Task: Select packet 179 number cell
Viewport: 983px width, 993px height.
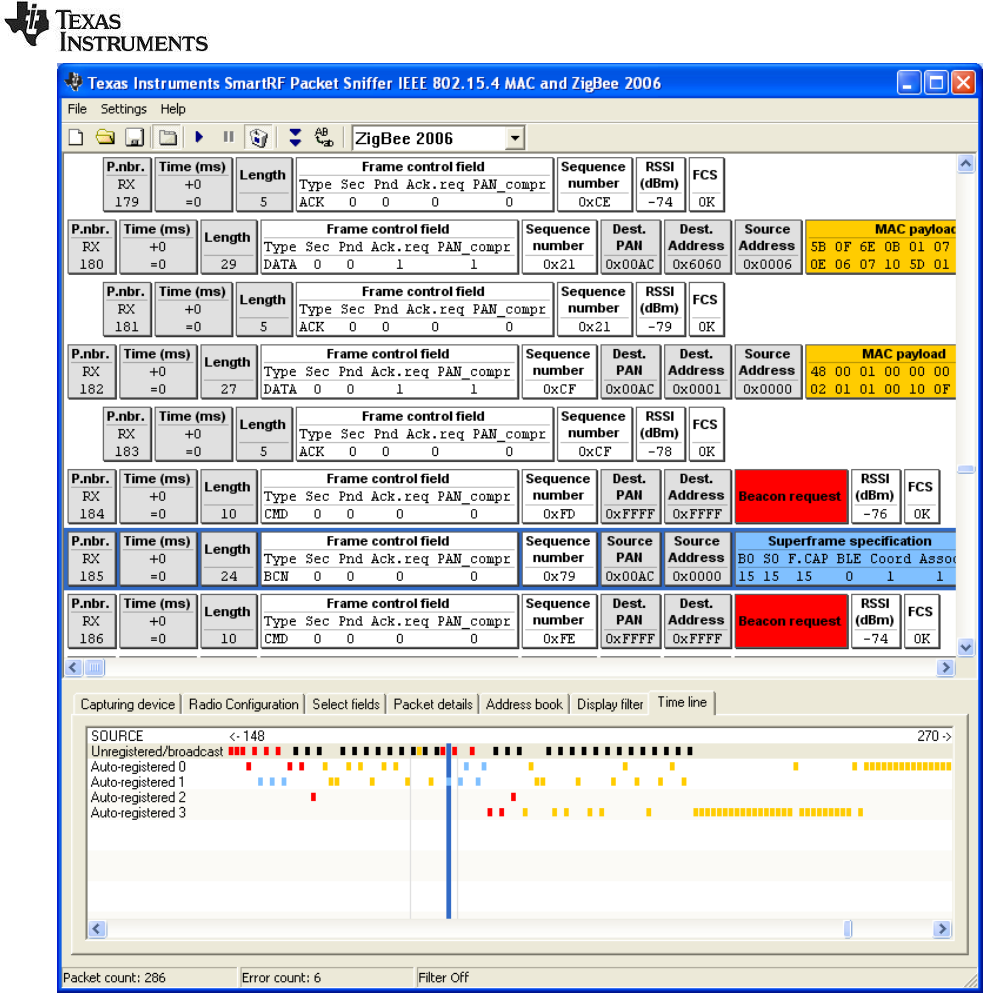Action: click(x=127, y=184)
